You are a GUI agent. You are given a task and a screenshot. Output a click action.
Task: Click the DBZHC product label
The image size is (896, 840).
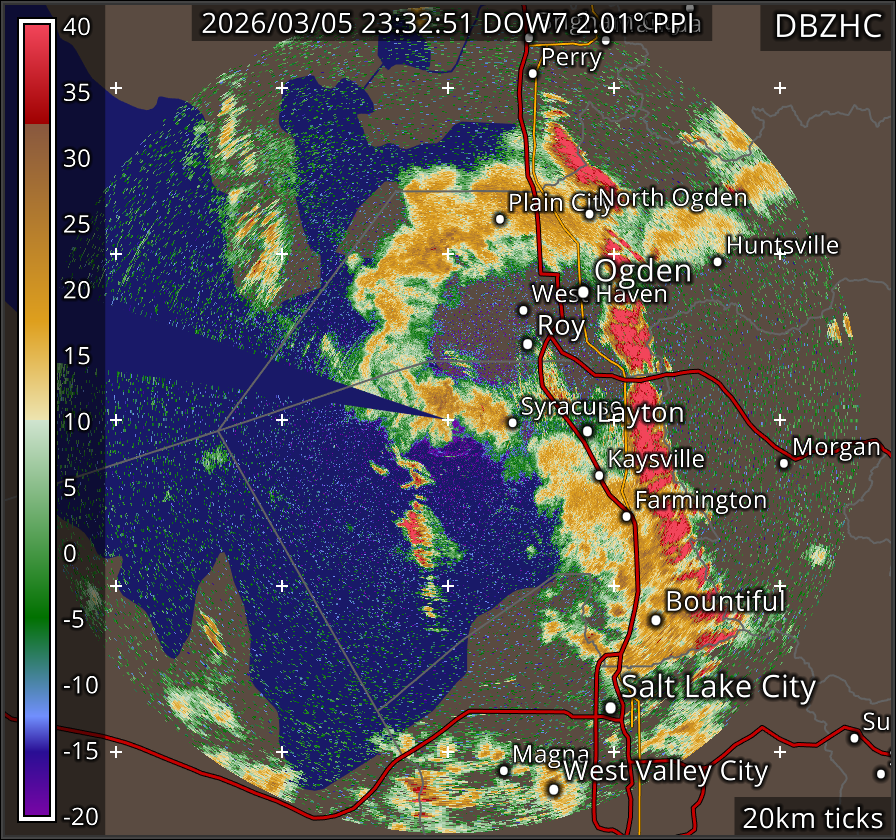(828, 26)
